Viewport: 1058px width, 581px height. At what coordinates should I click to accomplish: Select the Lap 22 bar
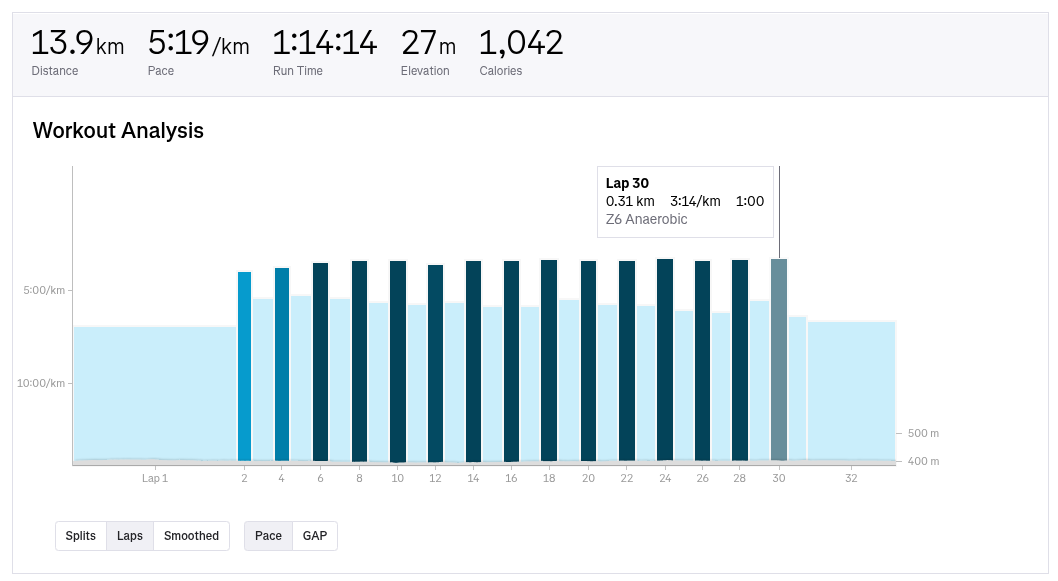[x=627, y=361]
